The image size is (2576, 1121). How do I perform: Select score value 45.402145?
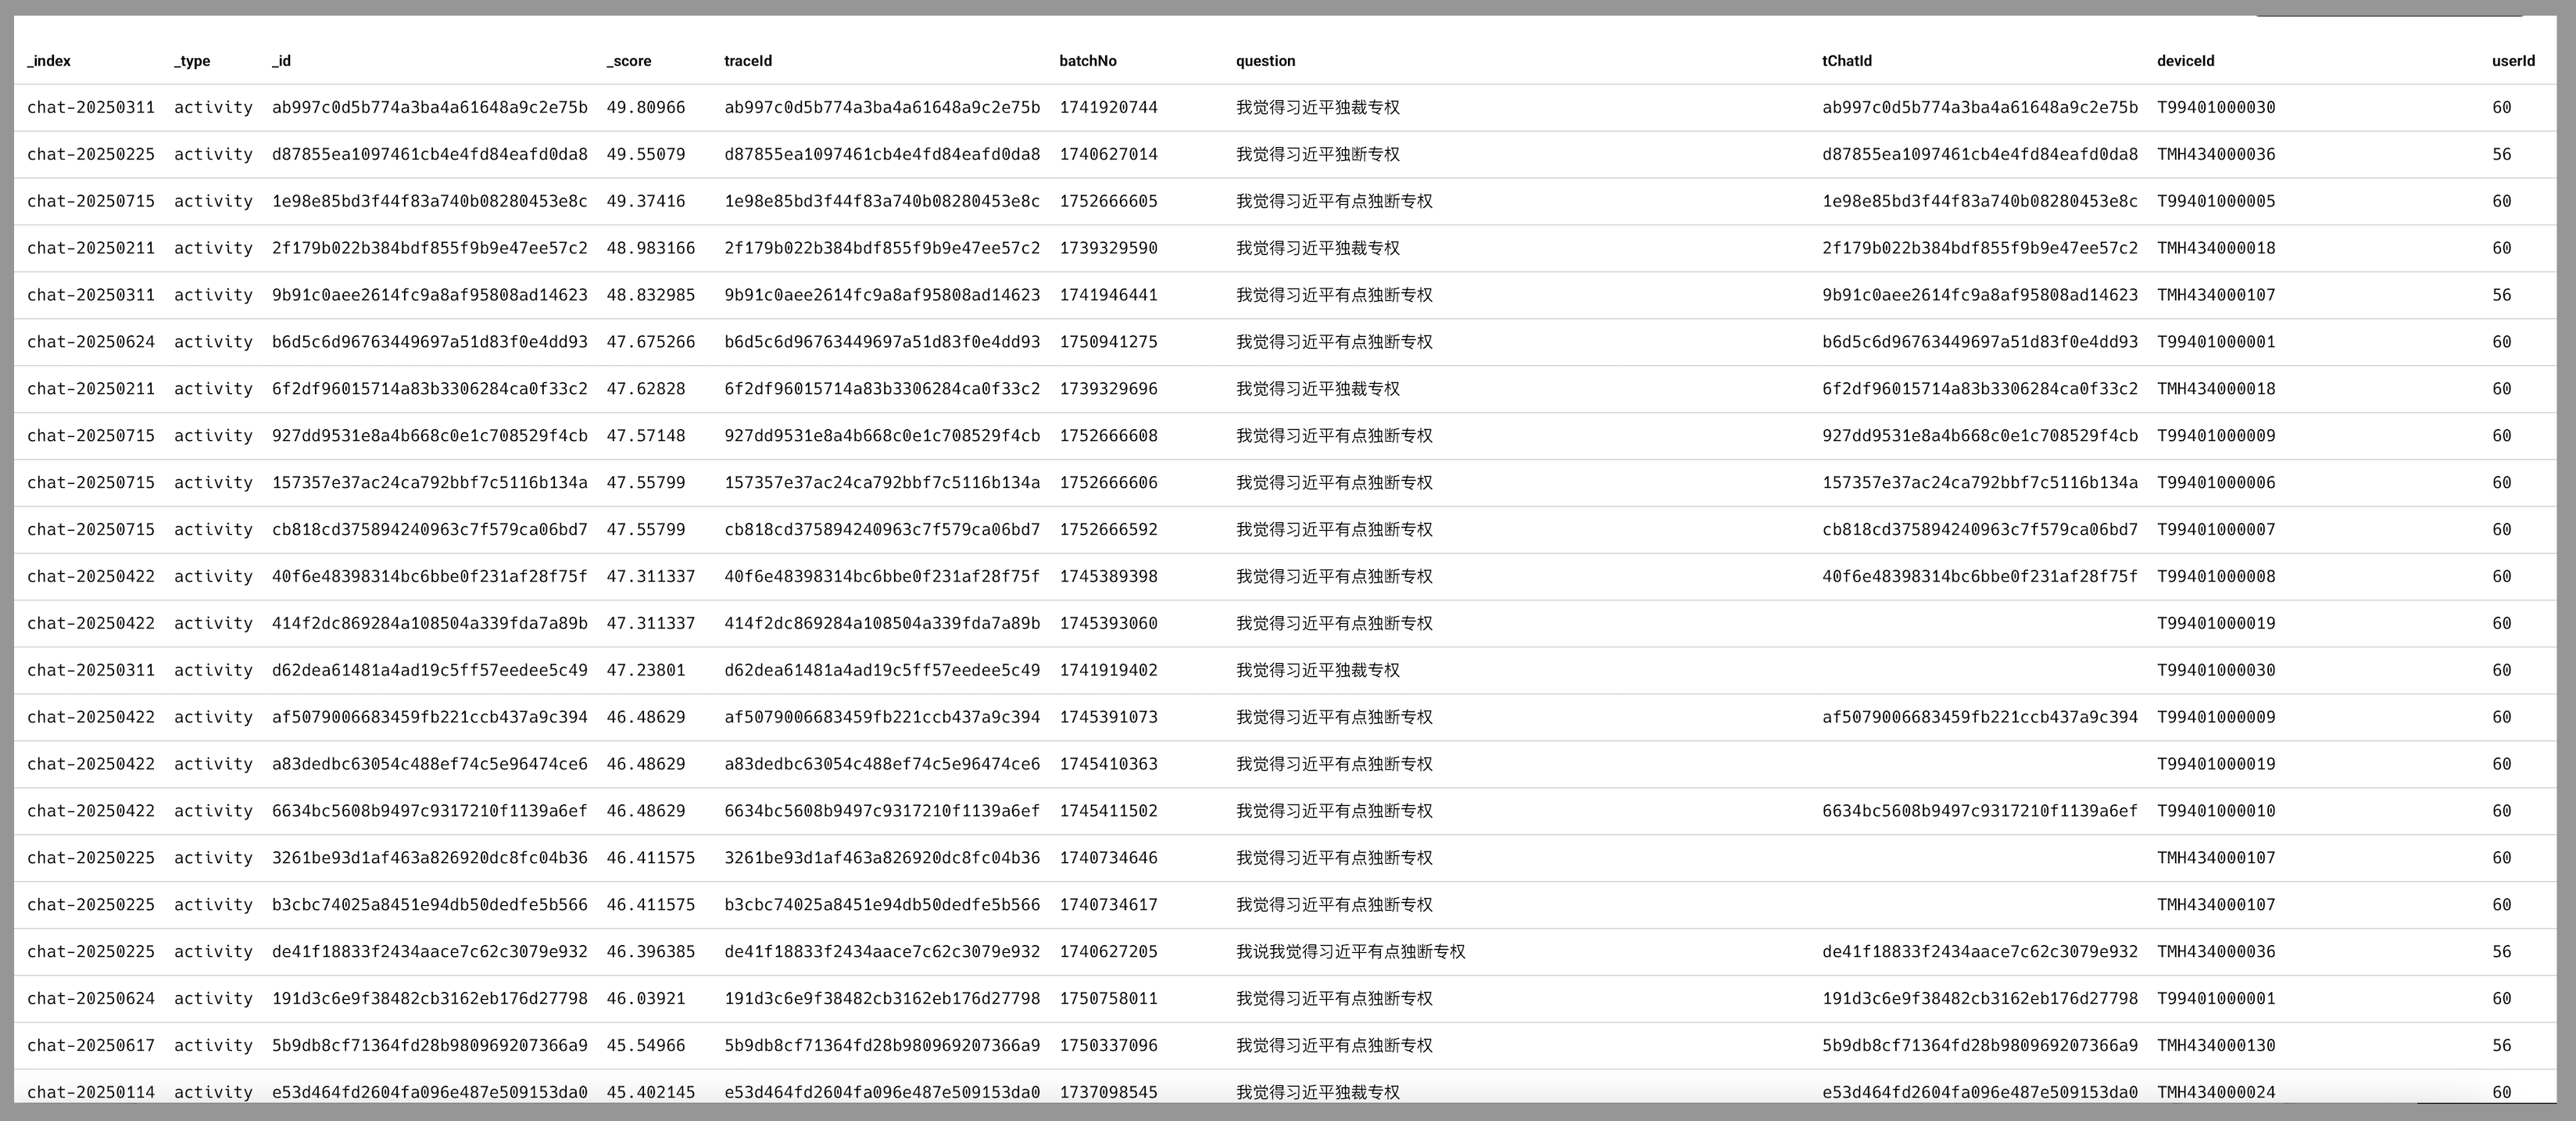(x=651, y=1093)
